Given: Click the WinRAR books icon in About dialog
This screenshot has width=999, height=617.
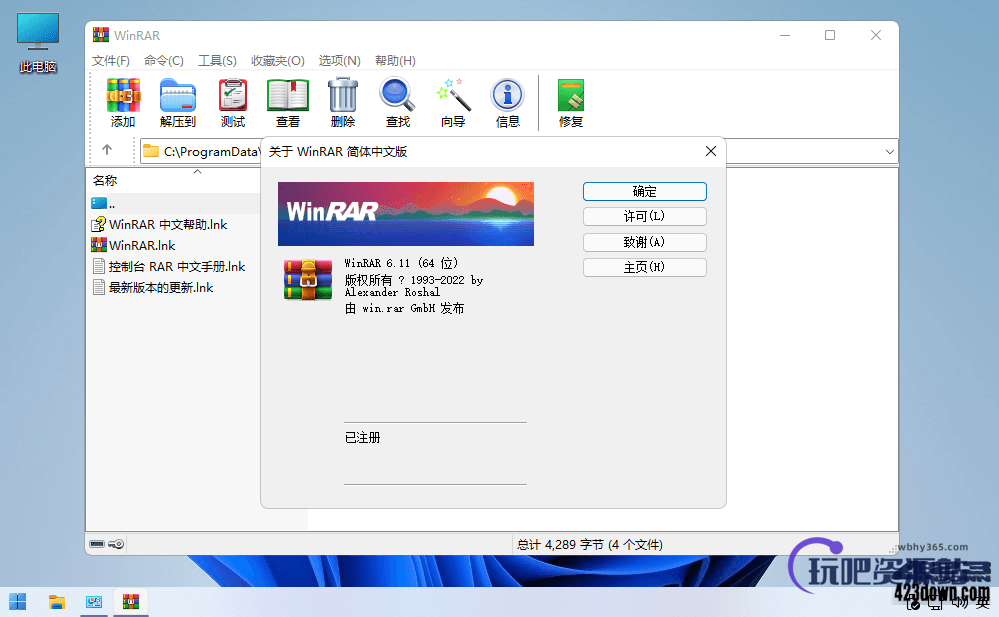Looking at the screenshot, I should [308, 279].
